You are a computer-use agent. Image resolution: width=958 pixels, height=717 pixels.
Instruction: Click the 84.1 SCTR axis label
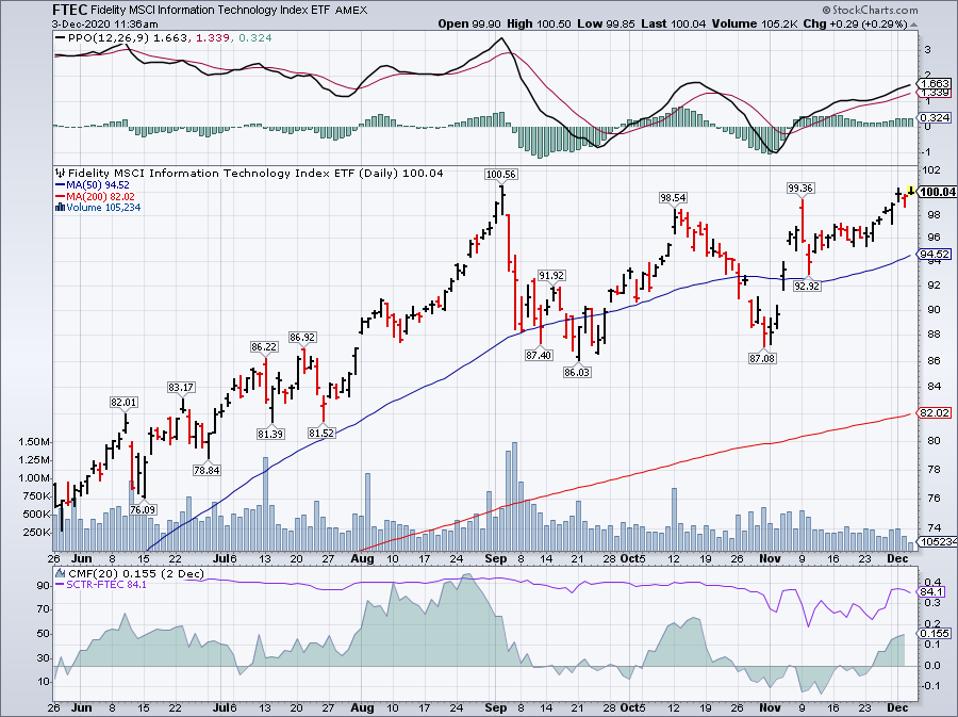click(932, 592)
